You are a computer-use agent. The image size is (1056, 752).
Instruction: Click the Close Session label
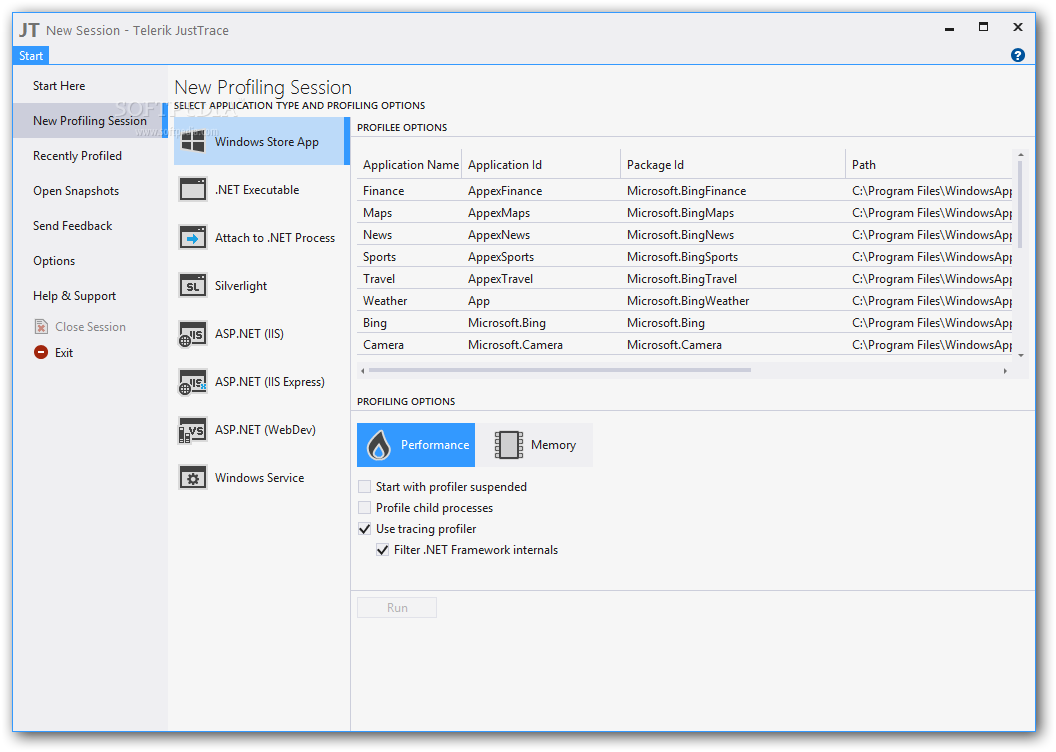(x=90, y=327)
